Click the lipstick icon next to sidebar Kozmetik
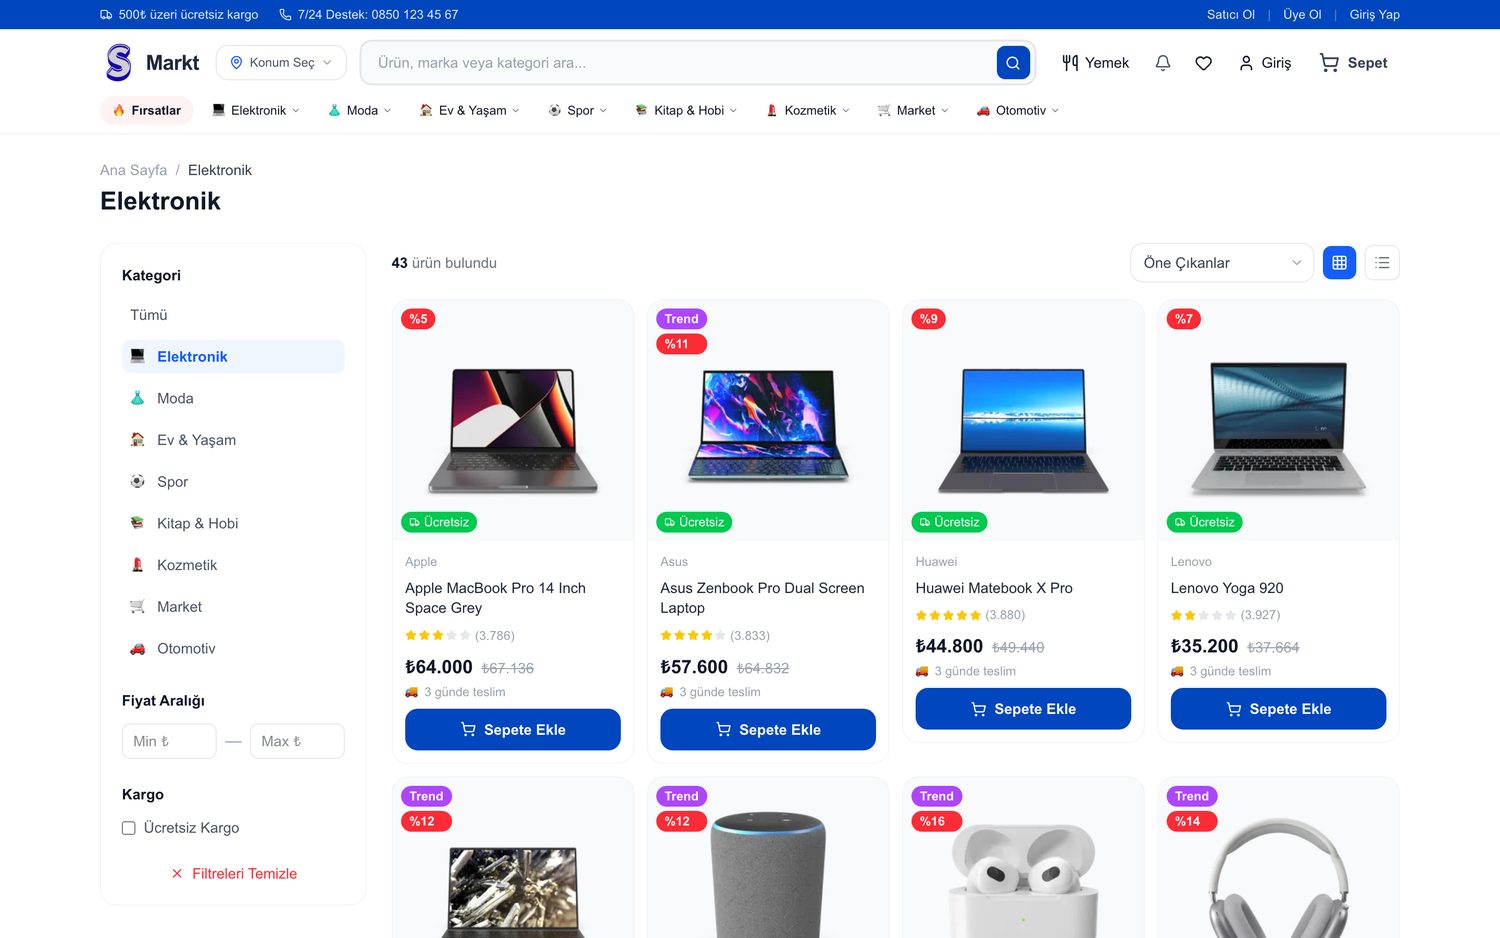Screen dimensions: 1500x938 138,565
